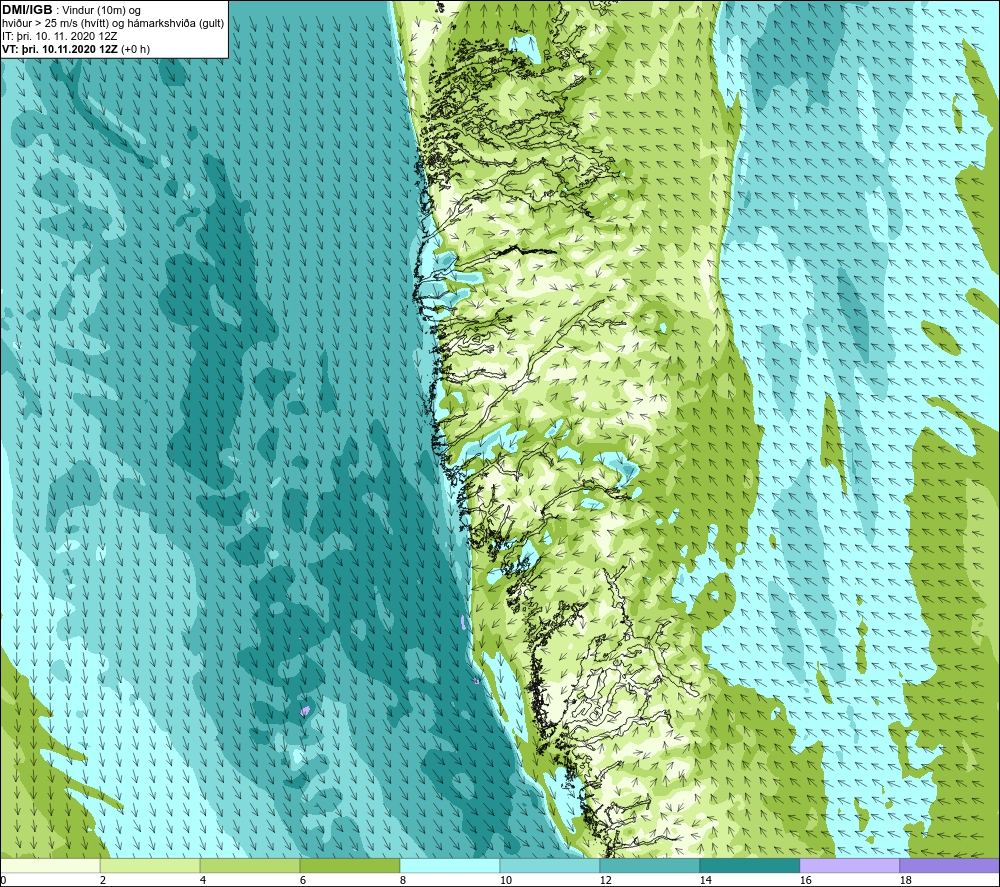
Task: Click the 14–16 m/s dark teal swatch
Action: click(749, 865)
